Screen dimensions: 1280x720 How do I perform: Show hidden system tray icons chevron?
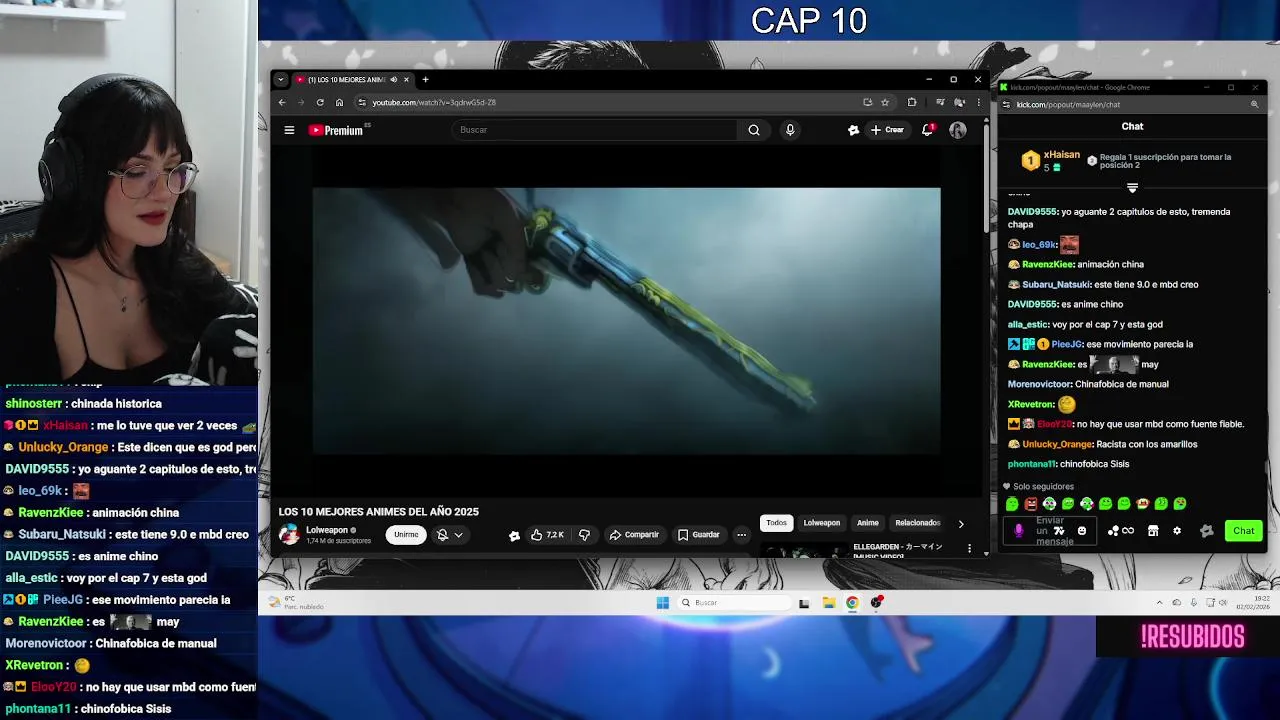1160,602
